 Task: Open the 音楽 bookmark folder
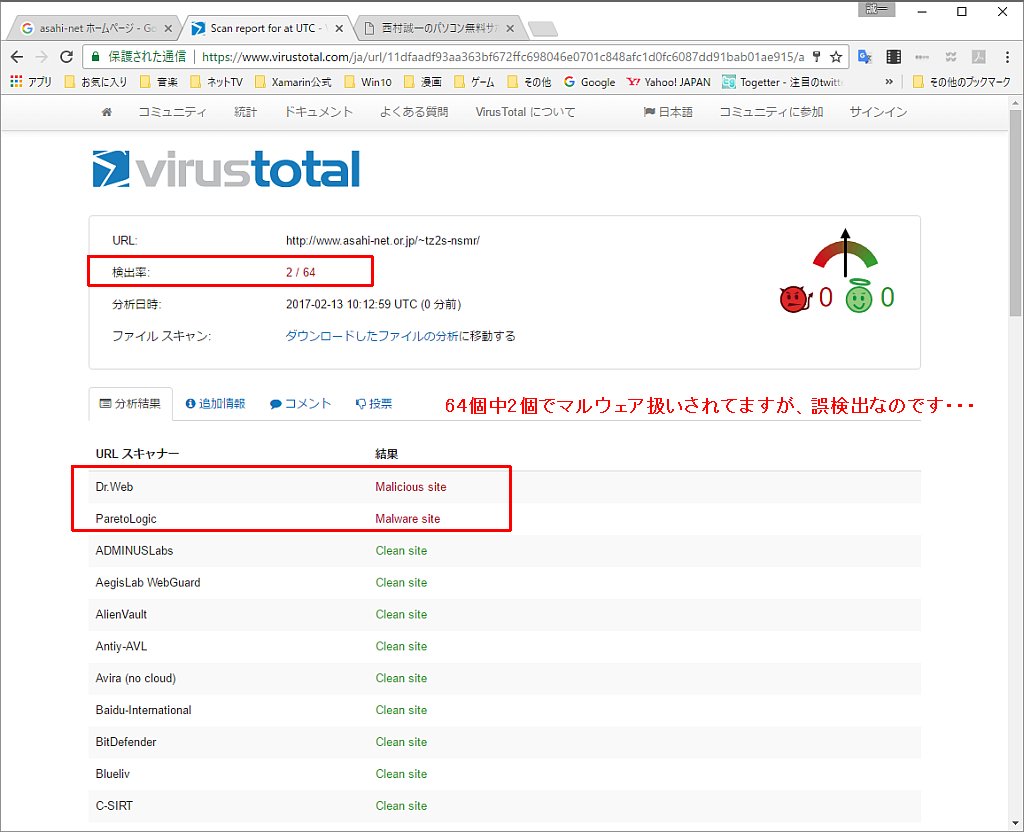(x=159, y=82)
